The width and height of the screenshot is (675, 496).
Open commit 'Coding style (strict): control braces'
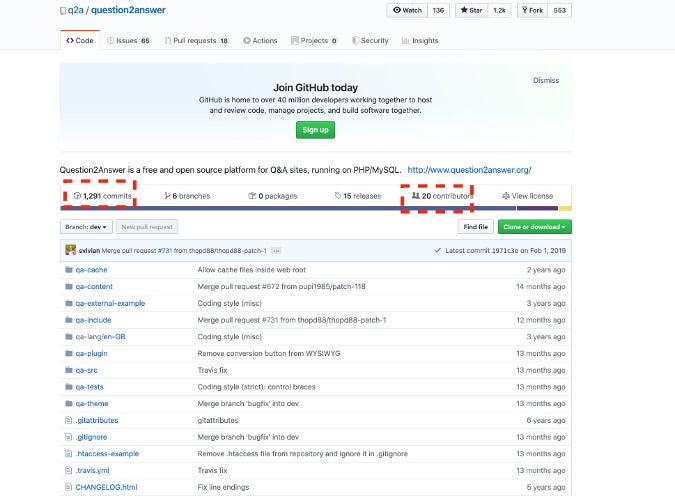(257, 387)
